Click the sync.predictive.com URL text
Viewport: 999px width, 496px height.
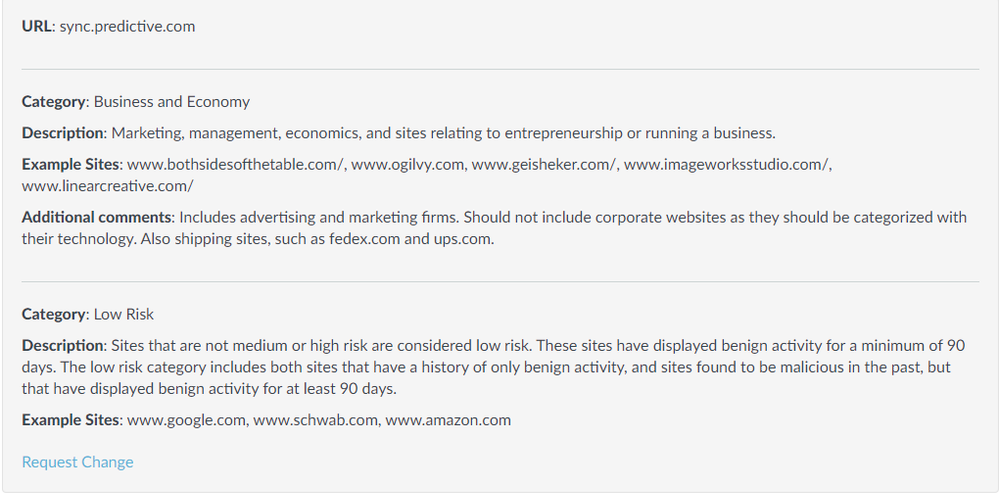pyautogui.click(x=127, y=27)
